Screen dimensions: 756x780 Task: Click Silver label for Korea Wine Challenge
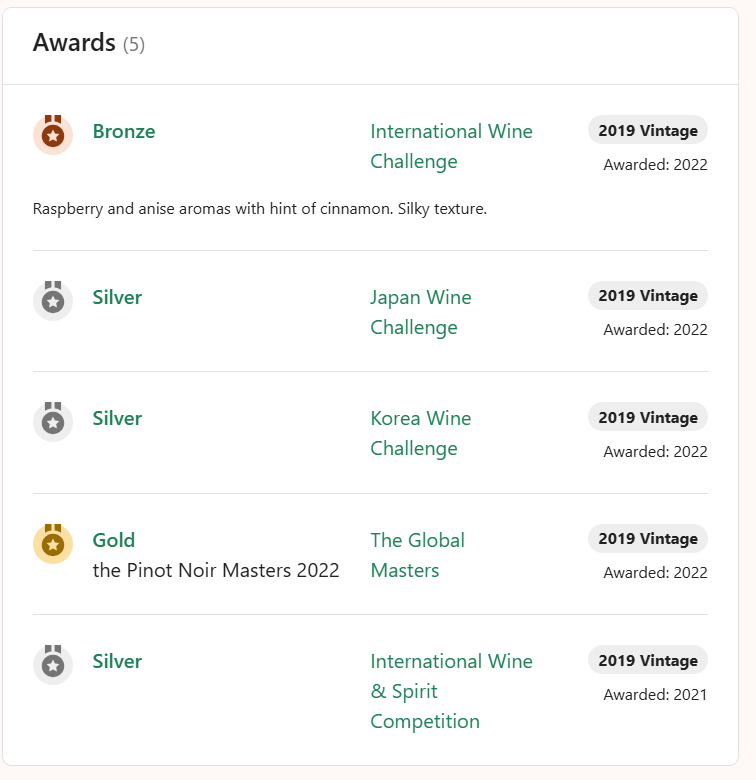tap(117, 418)
